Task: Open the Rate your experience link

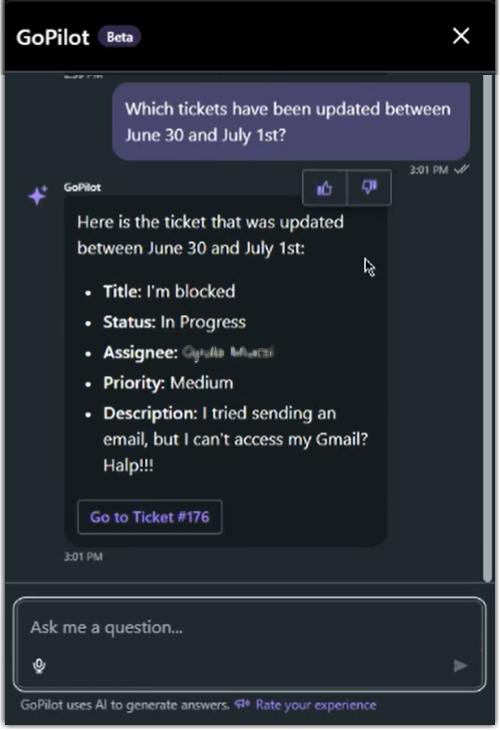Action: (316, 705)
